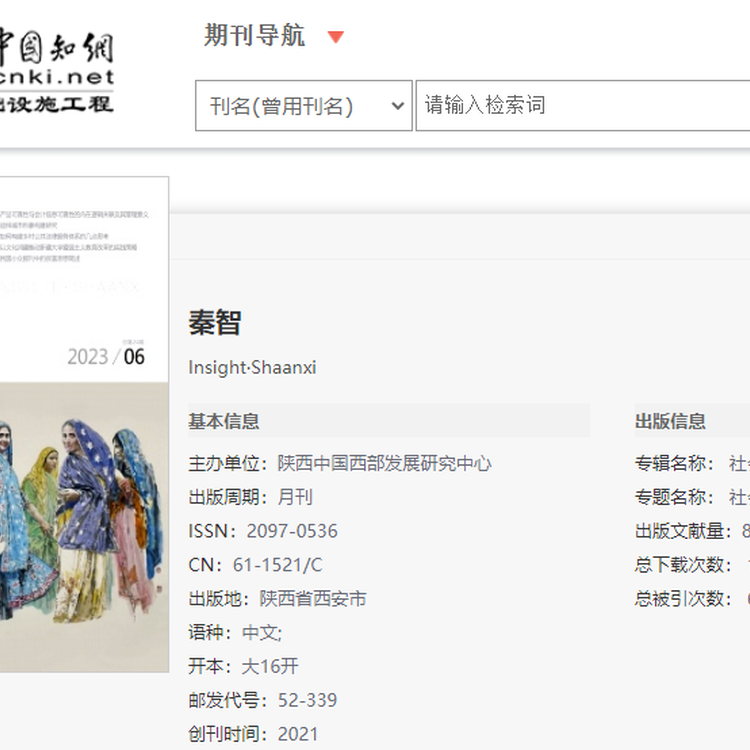
Task: Open 期刊导航 navigation menu
Action: coord(254,35)
